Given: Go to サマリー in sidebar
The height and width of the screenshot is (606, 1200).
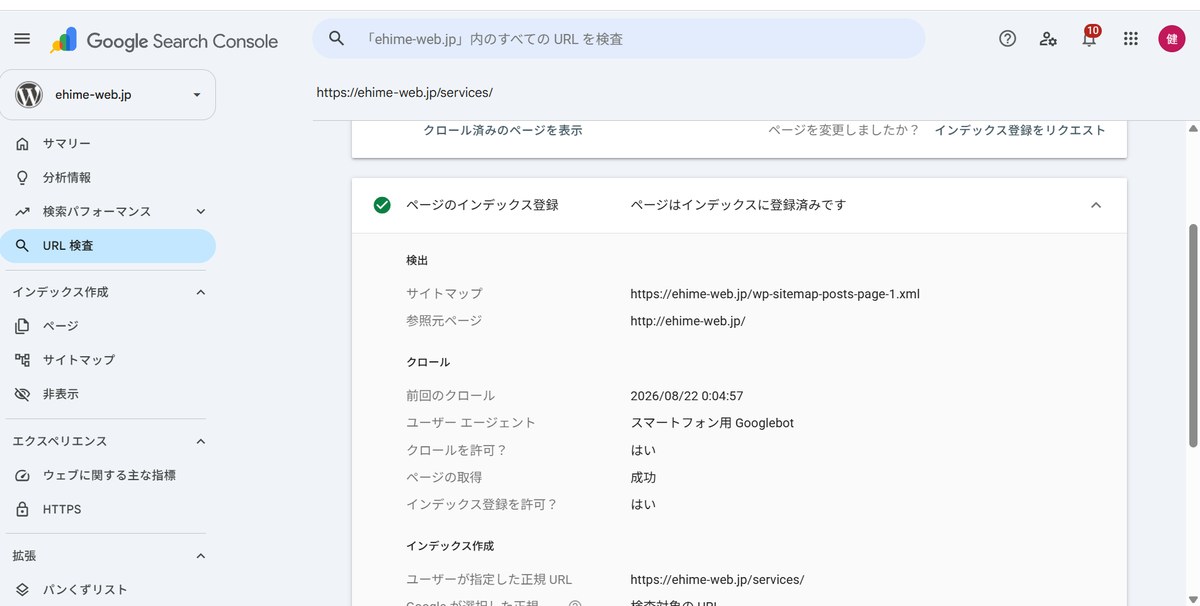Looking at the screenshot, I should coord(67,144).
